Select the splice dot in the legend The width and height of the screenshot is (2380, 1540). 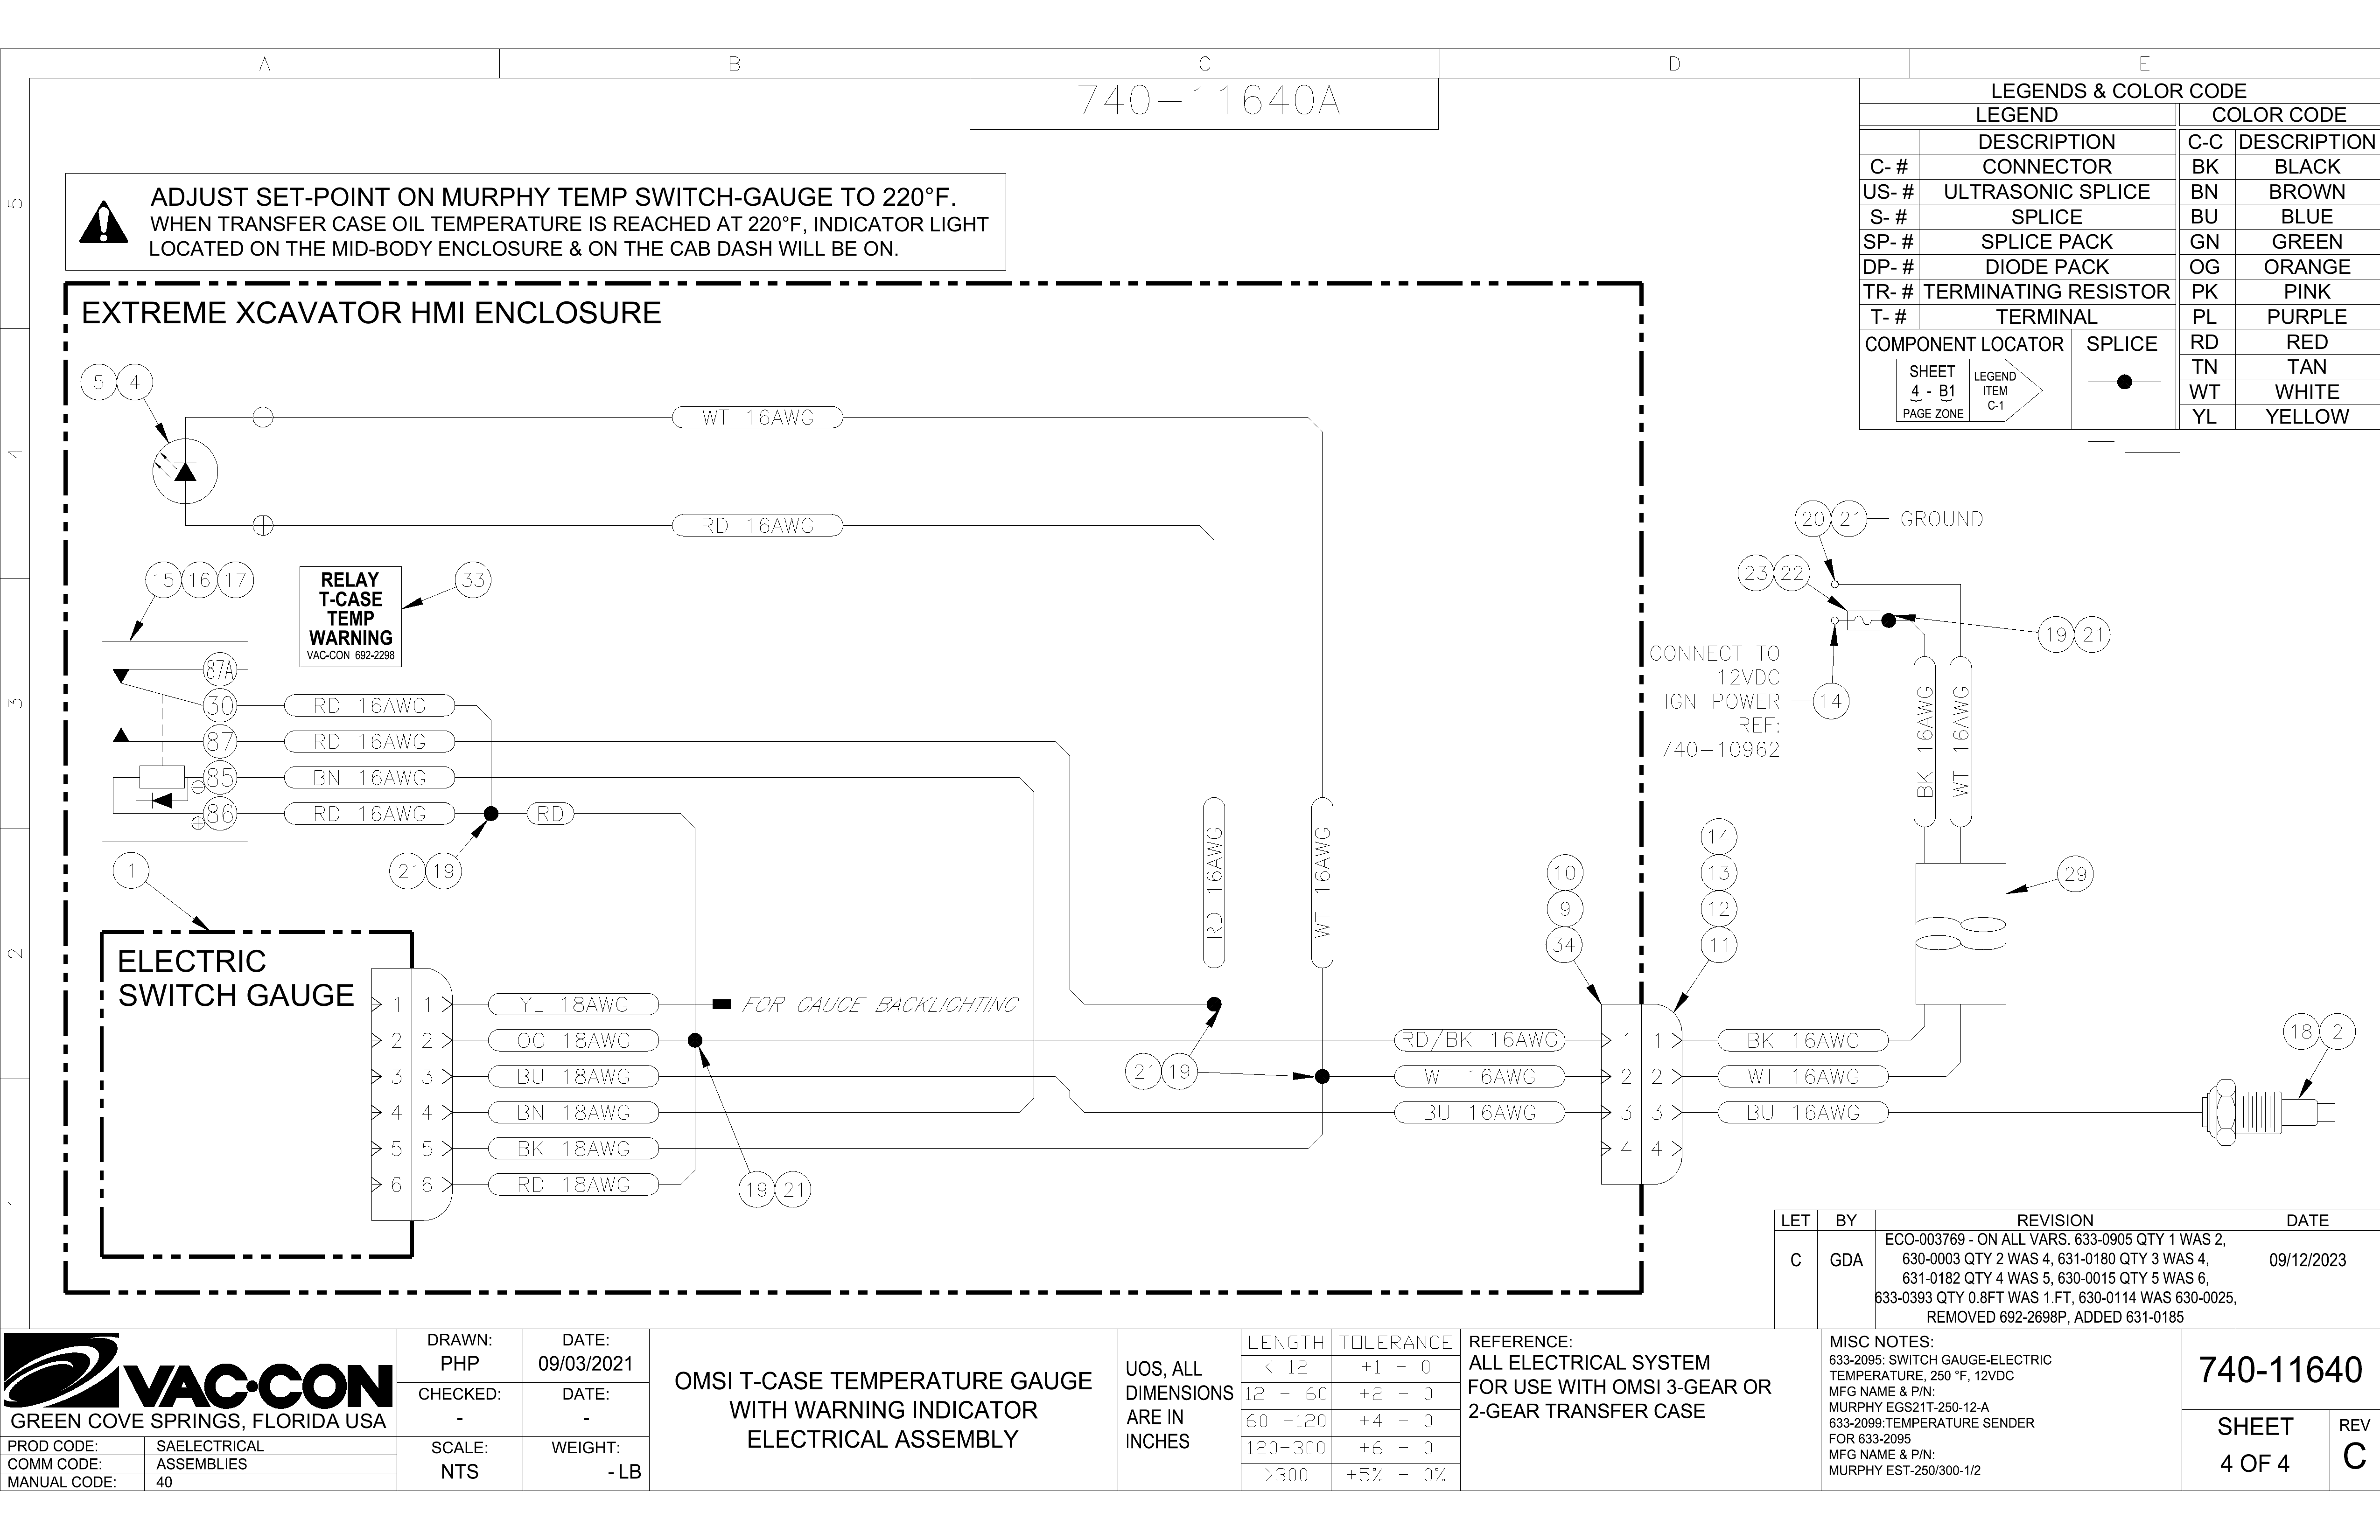(x=2125, y=382)
